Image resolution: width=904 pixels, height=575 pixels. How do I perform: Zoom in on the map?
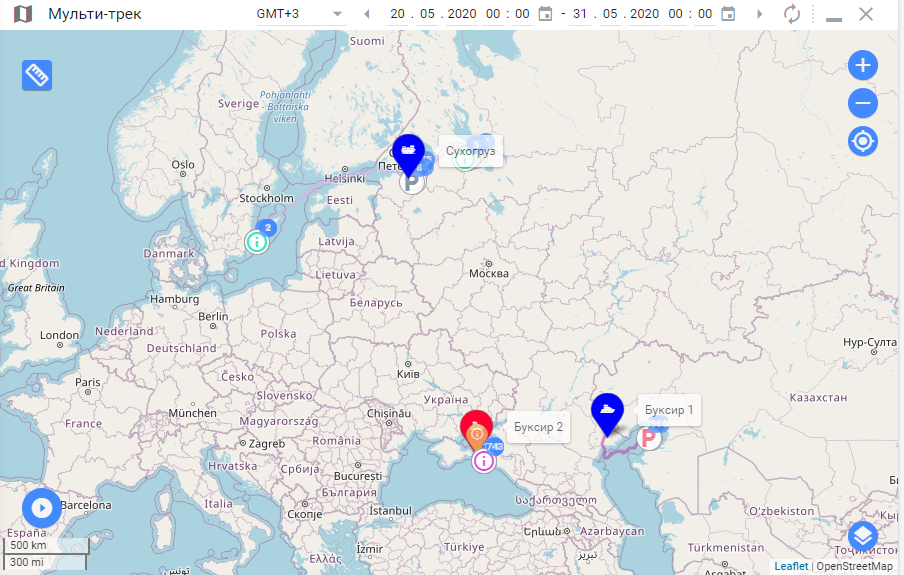862,66
